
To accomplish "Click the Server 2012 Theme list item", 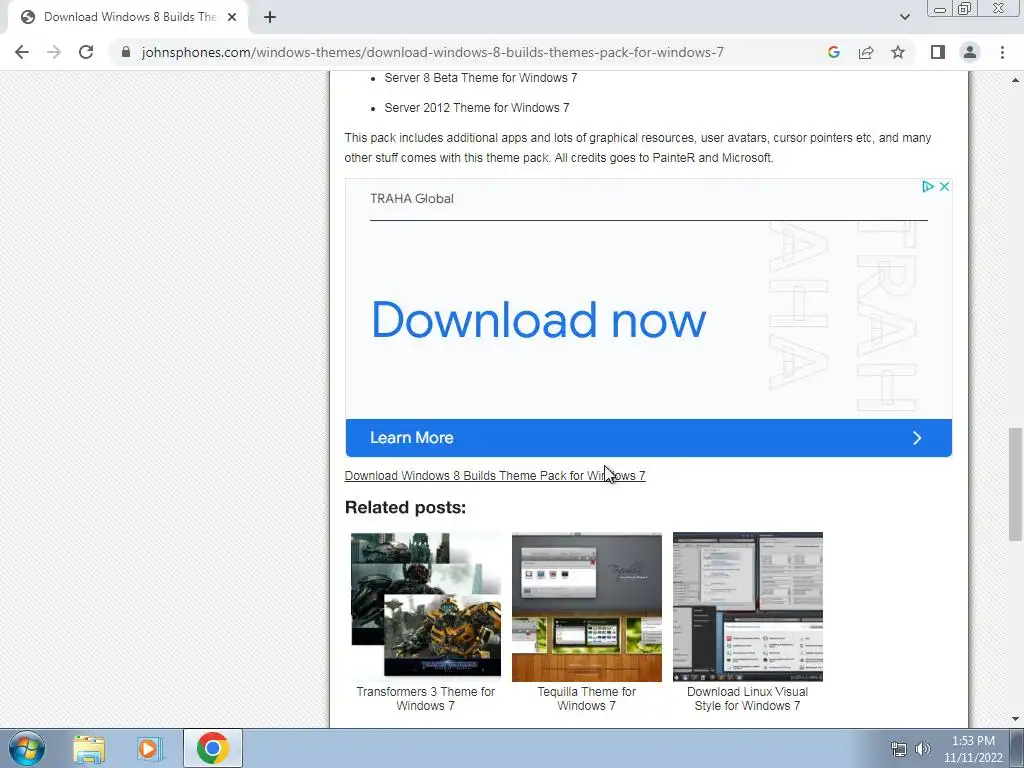I will (477, 108).
